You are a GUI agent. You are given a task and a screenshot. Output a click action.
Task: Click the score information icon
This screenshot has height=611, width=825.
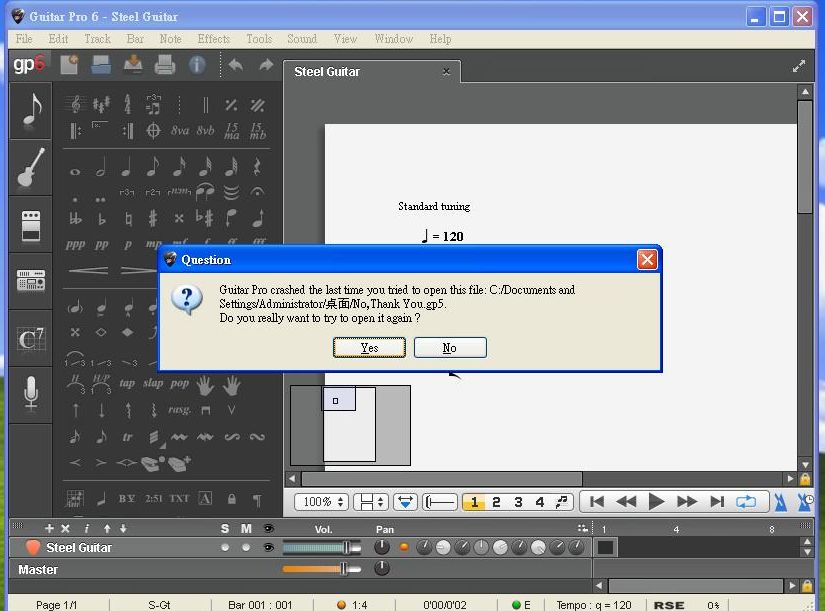197,65
